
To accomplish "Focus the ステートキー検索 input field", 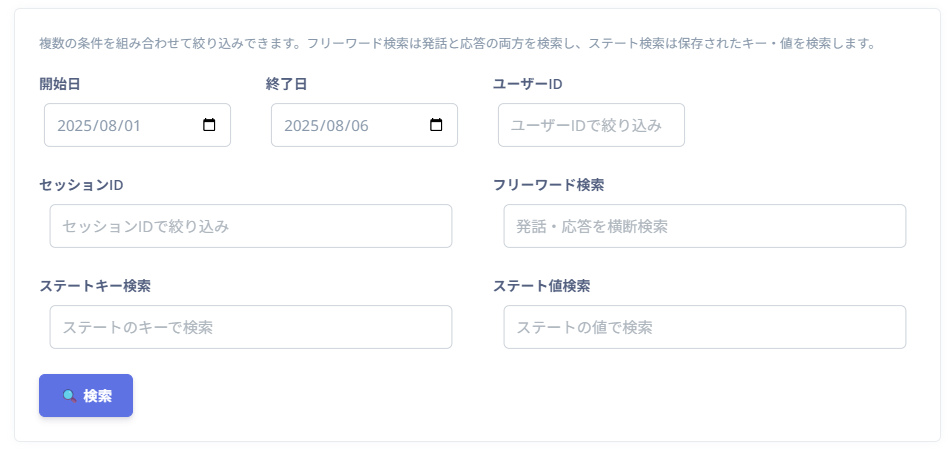I will point(250,327).
